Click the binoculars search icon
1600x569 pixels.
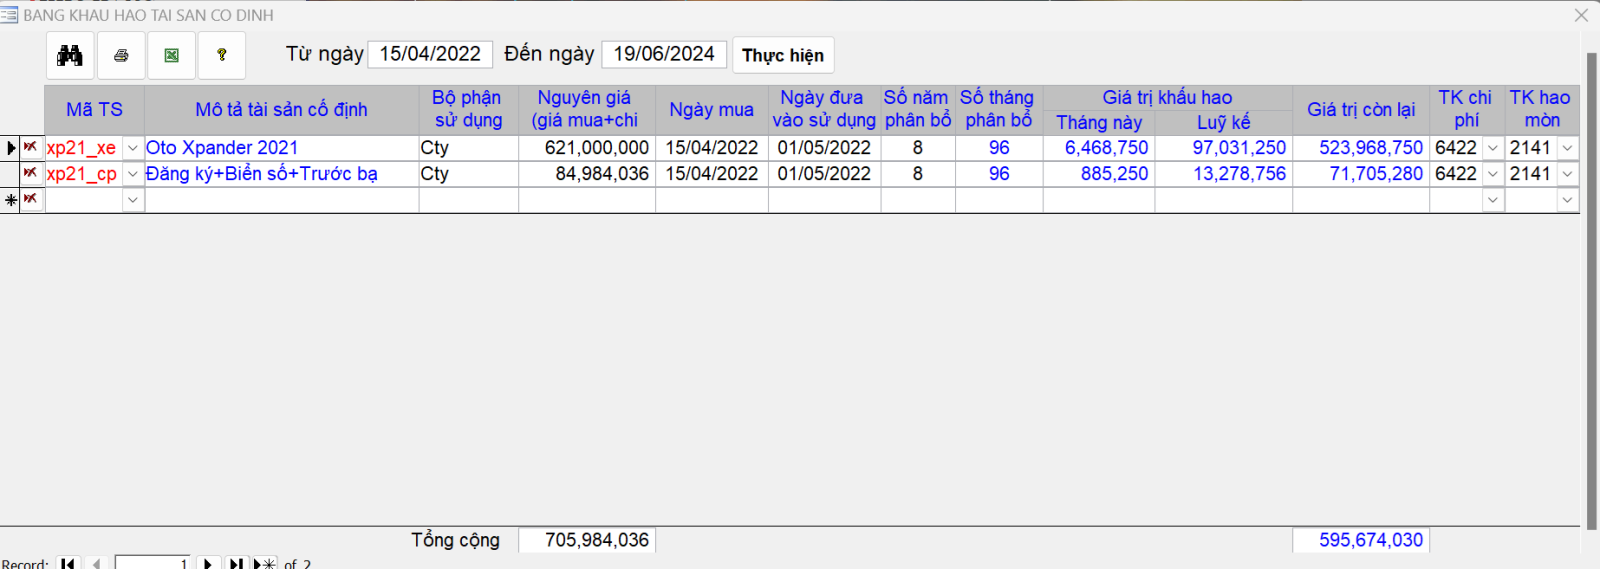pyautogui.click(x=70, y=55)
